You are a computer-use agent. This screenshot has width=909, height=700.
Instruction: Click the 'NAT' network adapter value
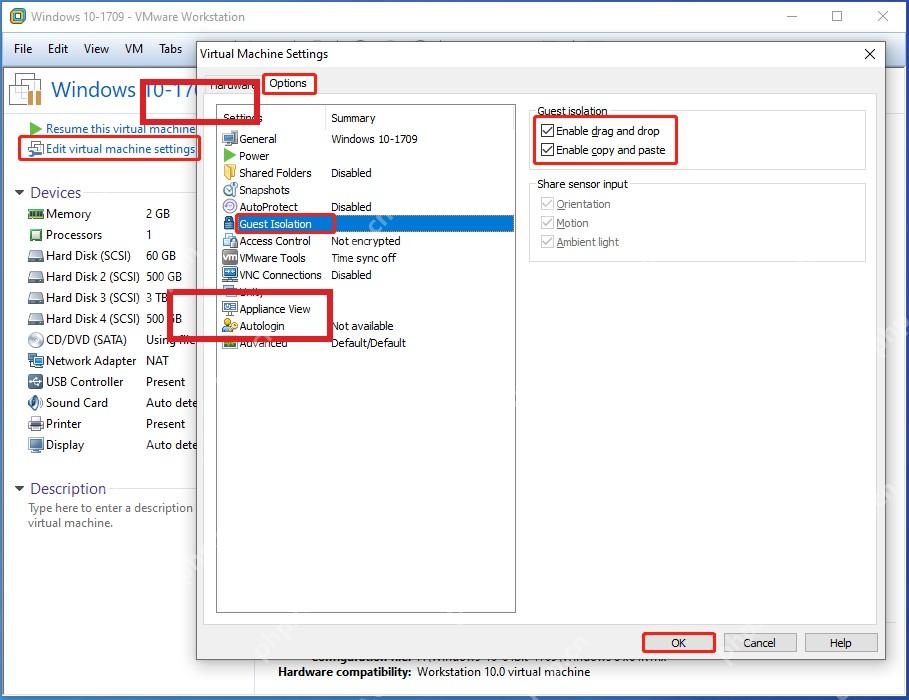(157, 361)
